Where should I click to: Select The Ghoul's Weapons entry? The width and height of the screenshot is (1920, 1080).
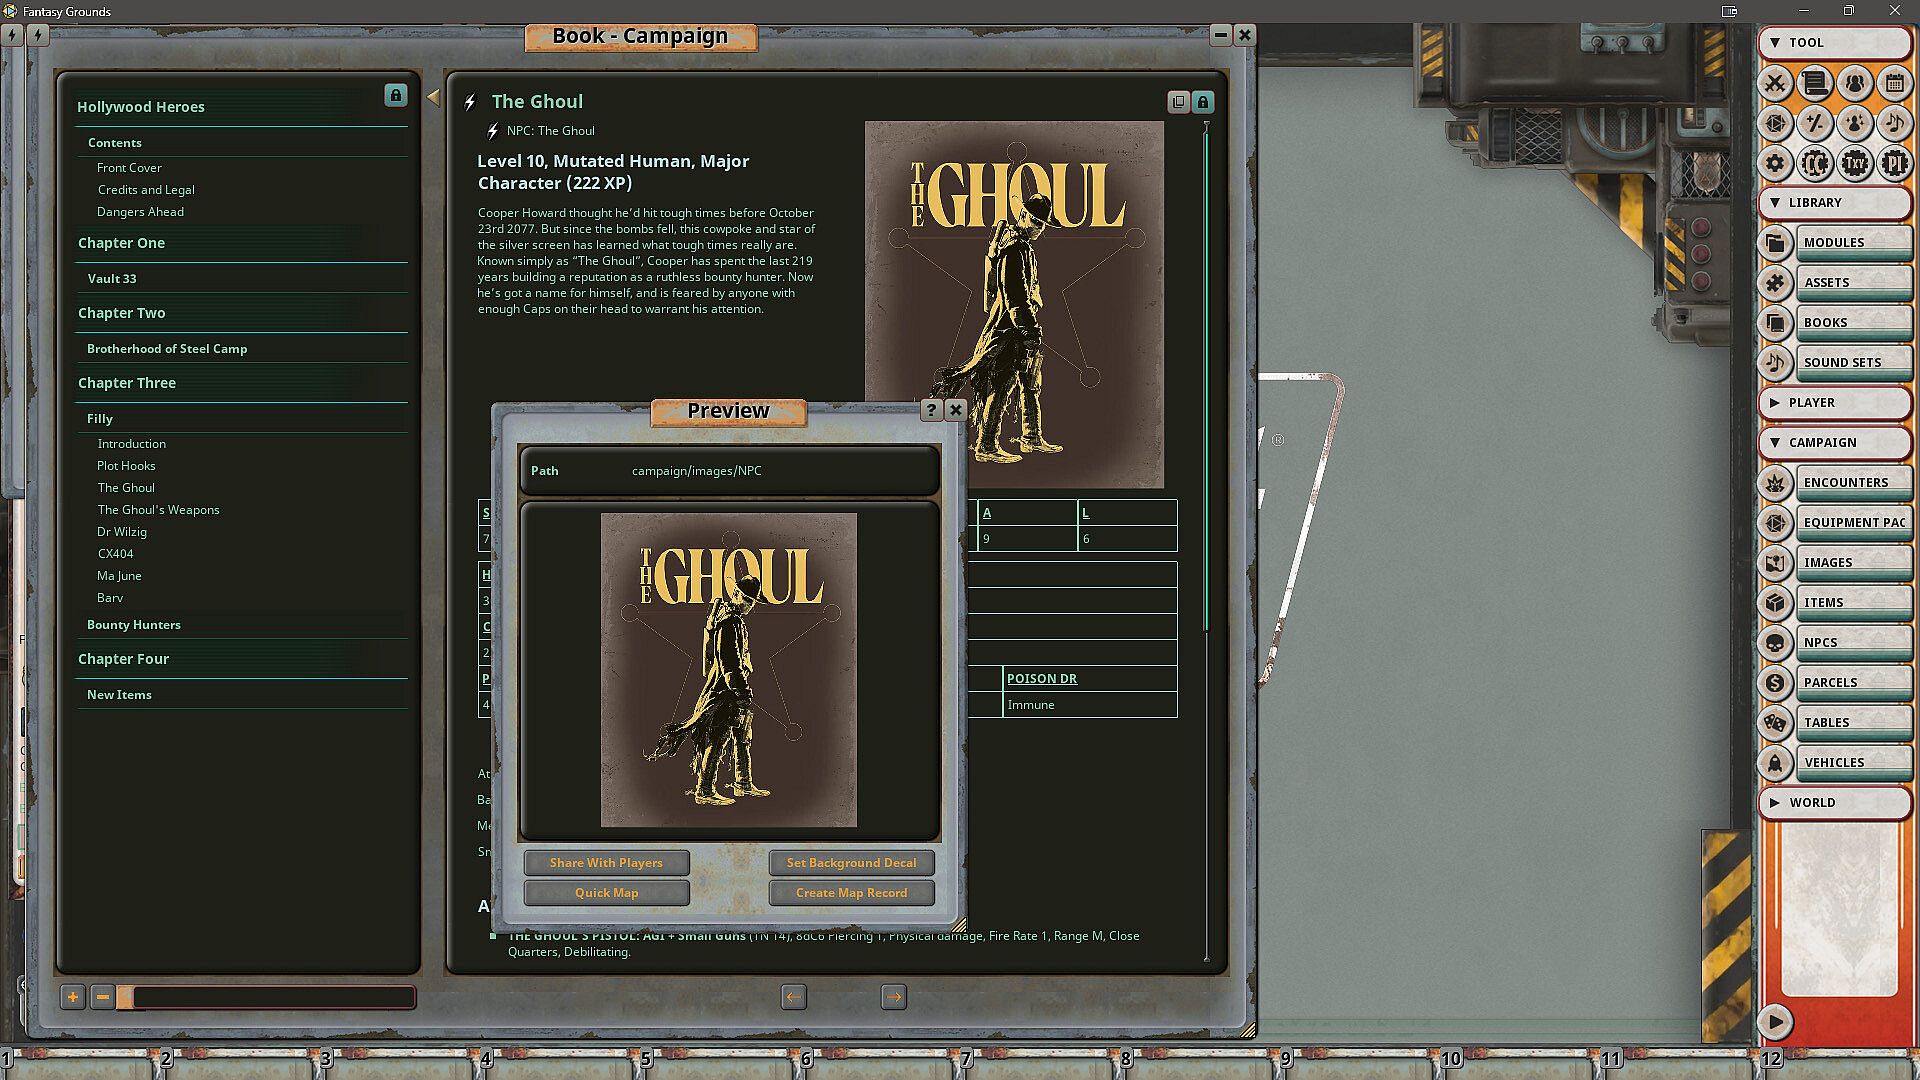coord(158,510)
